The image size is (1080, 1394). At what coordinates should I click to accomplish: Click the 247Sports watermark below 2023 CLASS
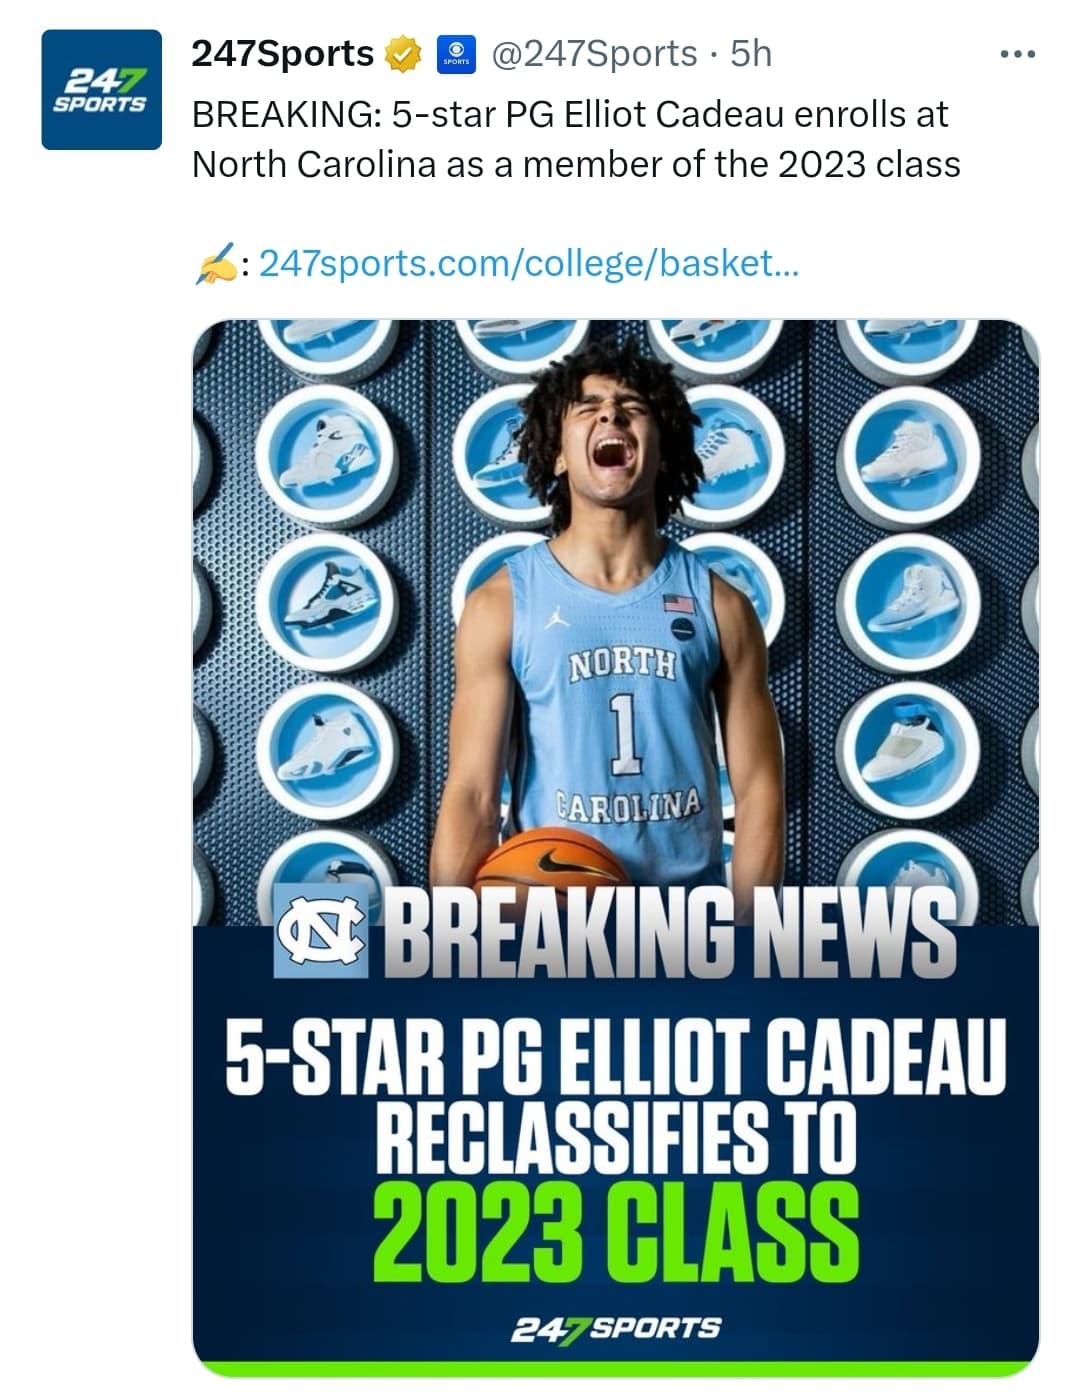[x=615, y=1329]
